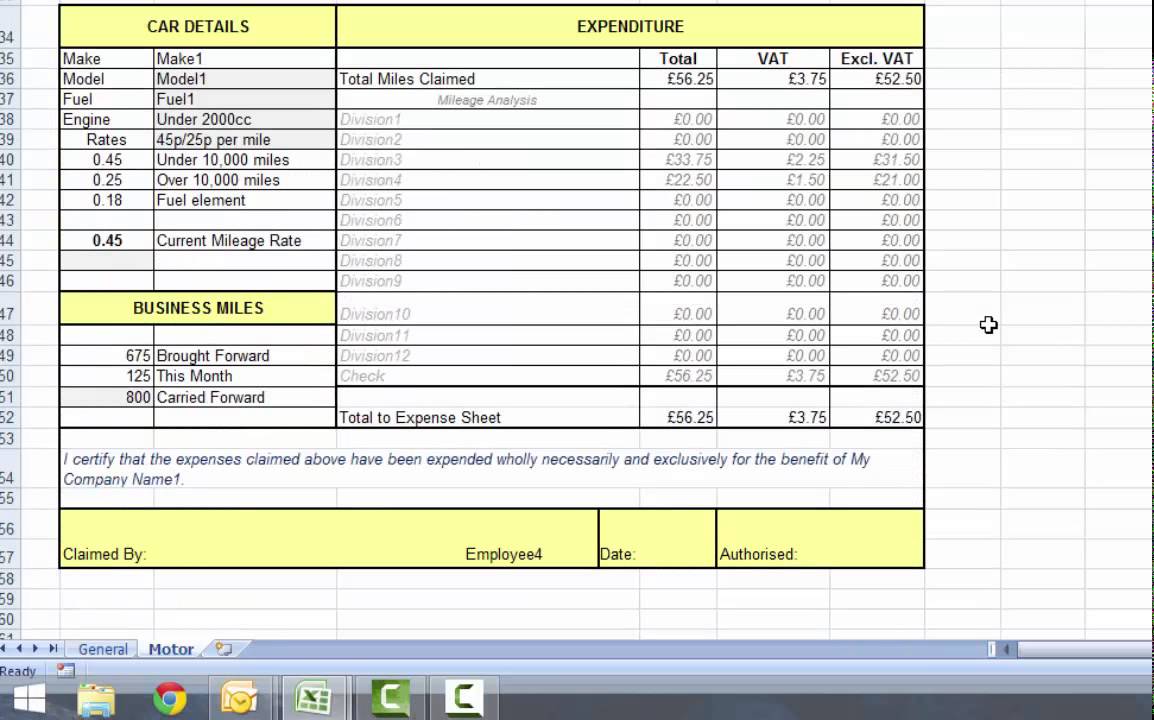Click the Authorised field cell

coord(820,538)
